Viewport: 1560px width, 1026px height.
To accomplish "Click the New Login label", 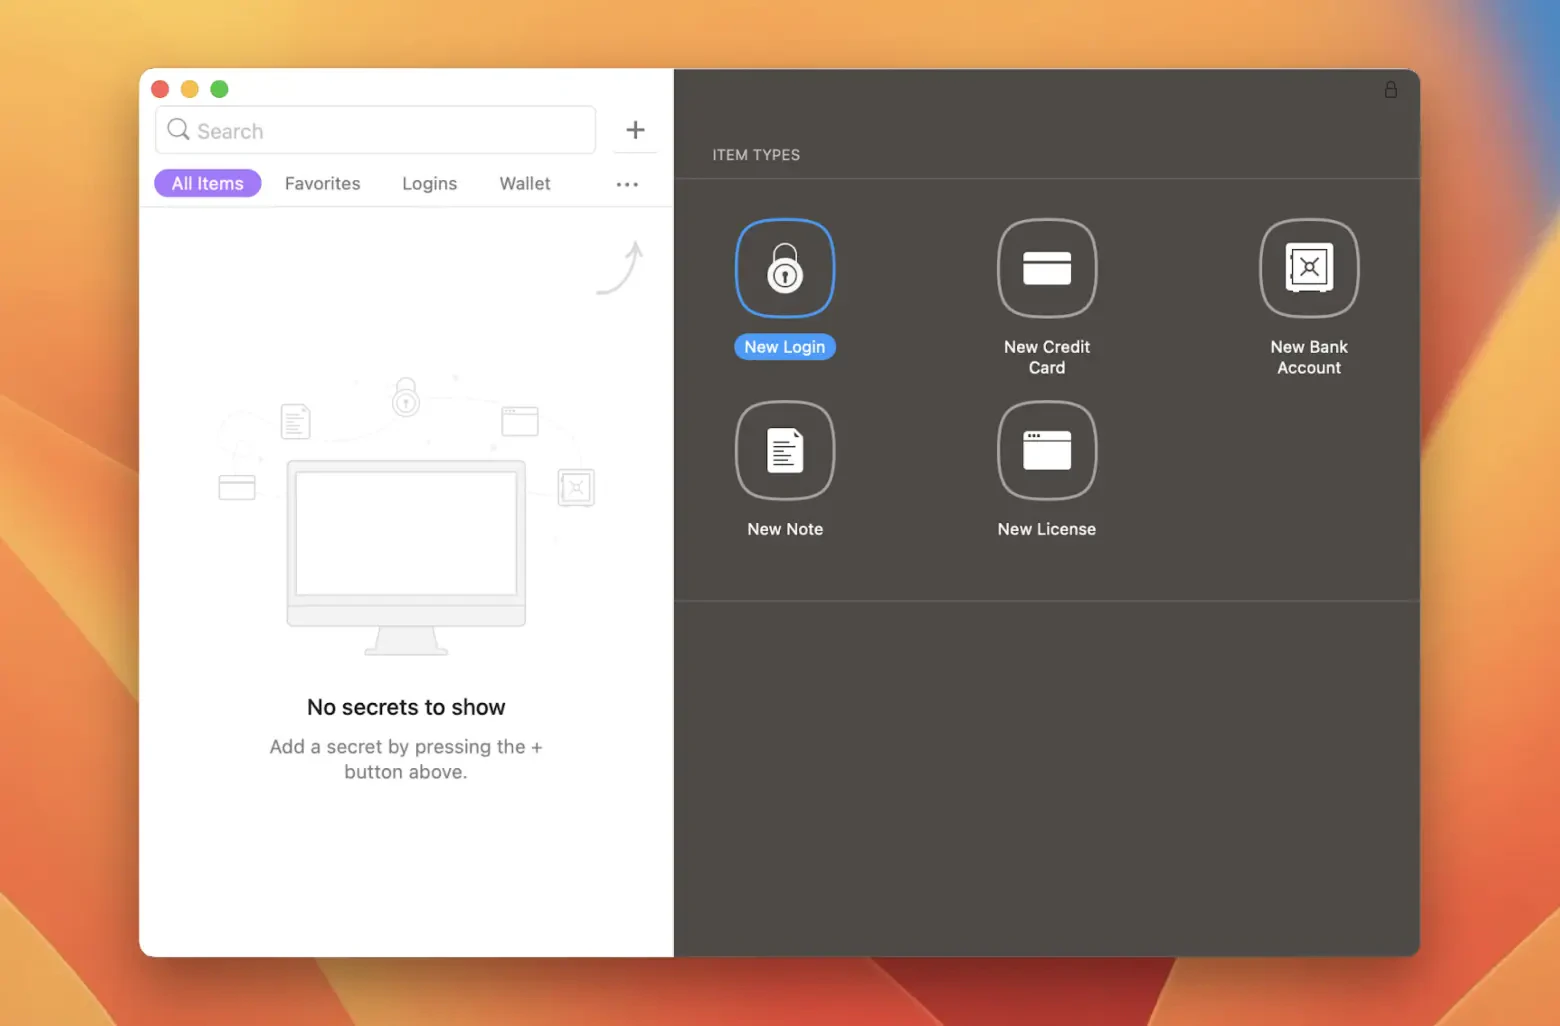I will coord(785,347).
